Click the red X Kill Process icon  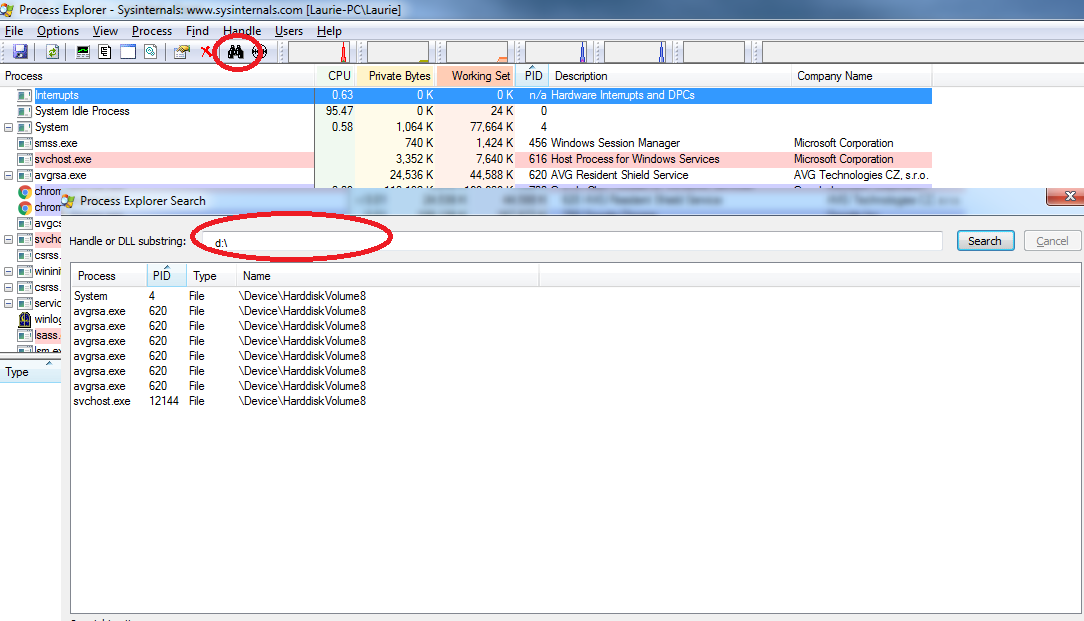(x=205, y=52)
